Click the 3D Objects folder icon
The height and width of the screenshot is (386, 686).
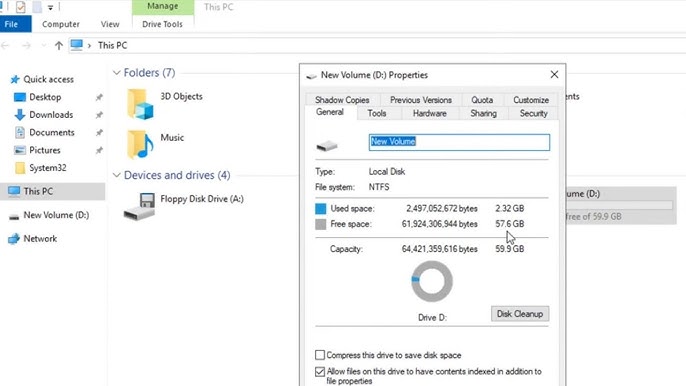(140, 104)
